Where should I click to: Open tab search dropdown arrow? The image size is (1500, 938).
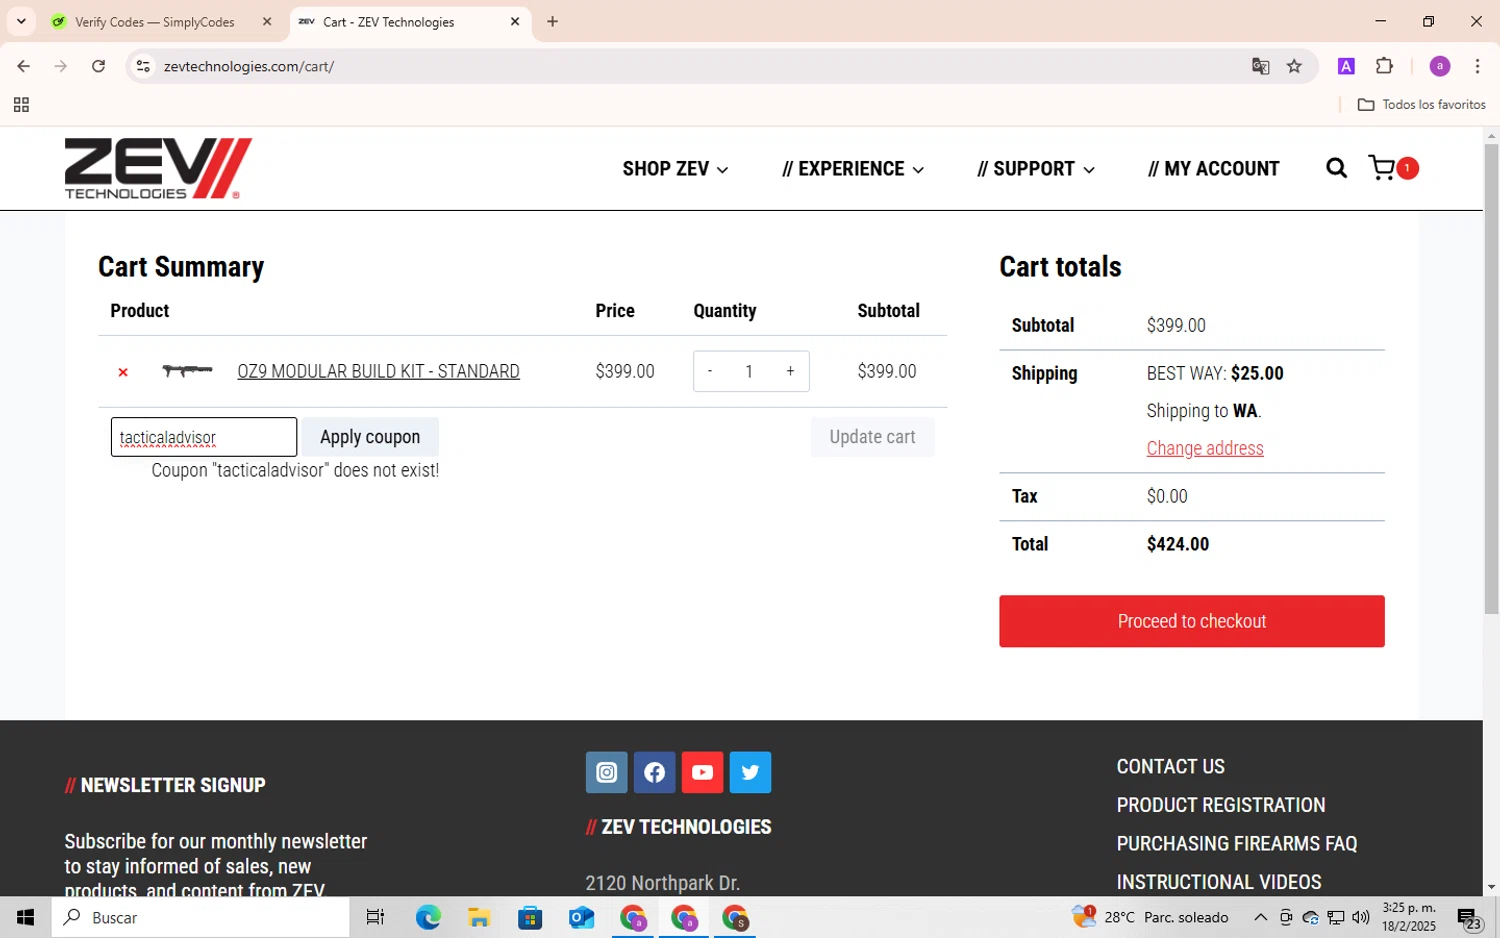pyautogui.click(x=21, y=21)
